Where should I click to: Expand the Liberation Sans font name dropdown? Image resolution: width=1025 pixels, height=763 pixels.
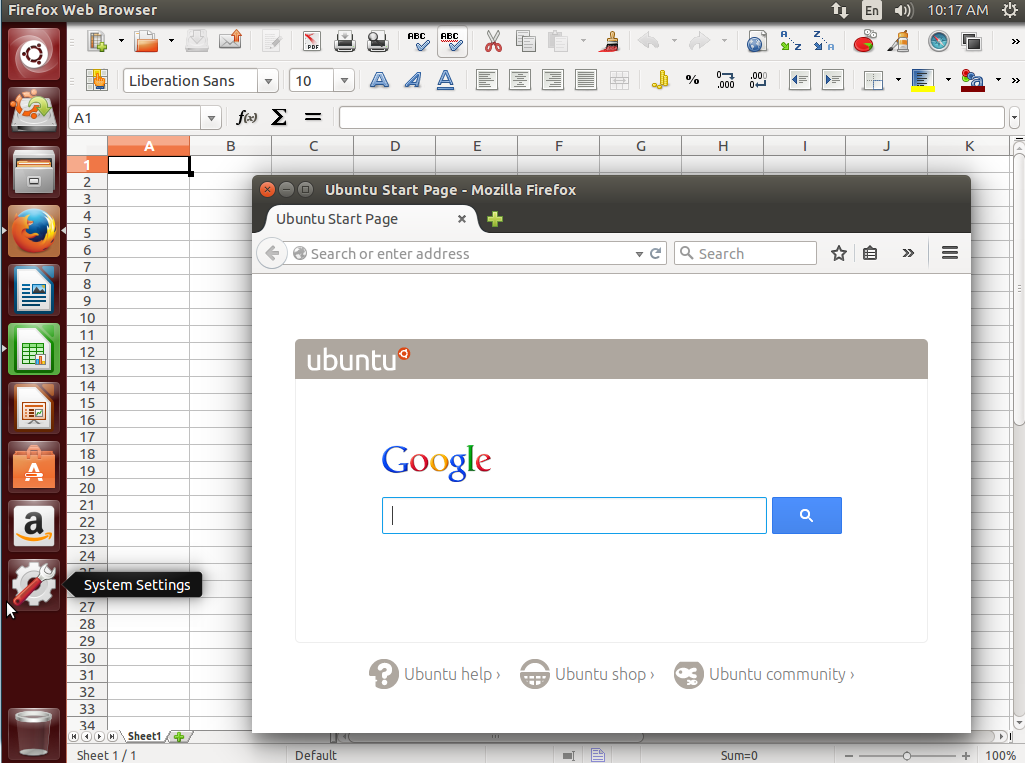click(268, 81)
